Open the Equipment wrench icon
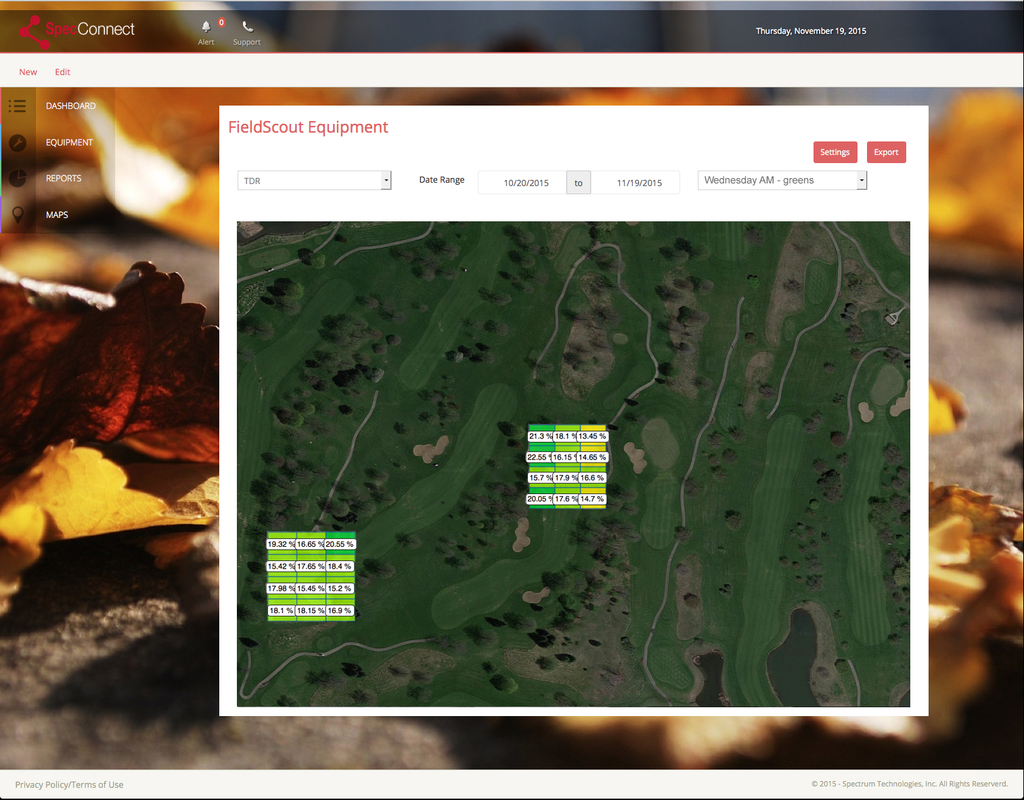Viewport: 1024px width, 800px height. pos(17,142)
